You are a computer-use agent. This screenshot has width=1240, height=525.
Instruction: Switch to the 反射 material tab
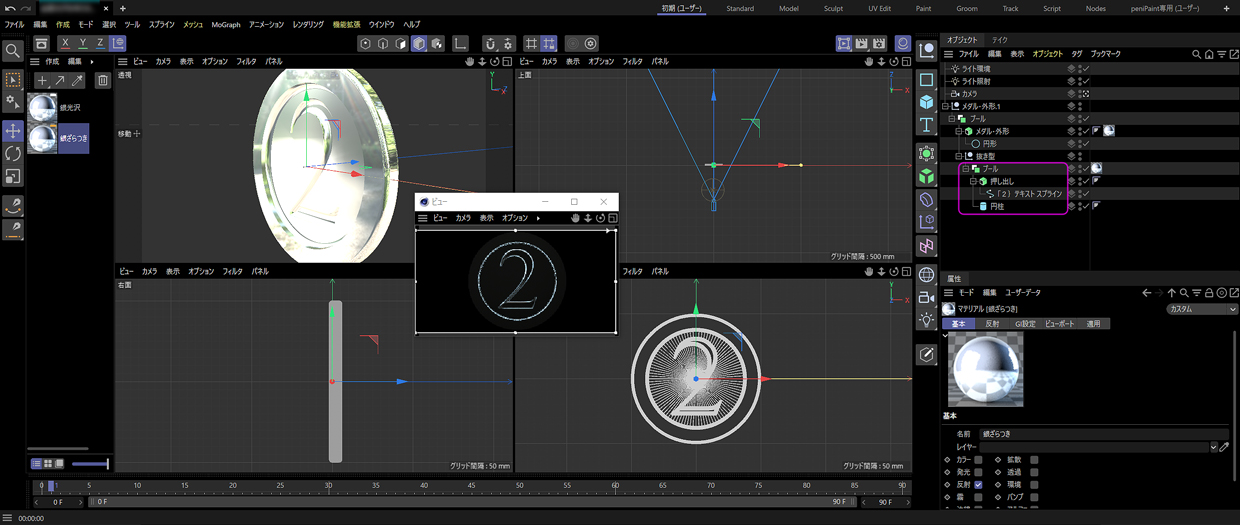pyautogui.click(x=992, y=324)
